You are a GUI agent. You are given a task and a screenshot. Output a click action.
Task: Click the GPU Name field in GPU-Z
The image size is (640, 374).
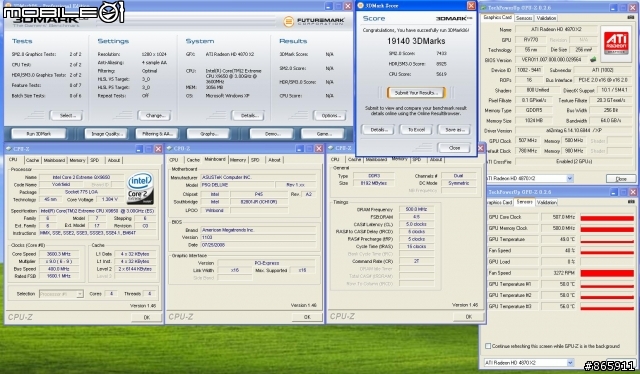tap(556, 29)
